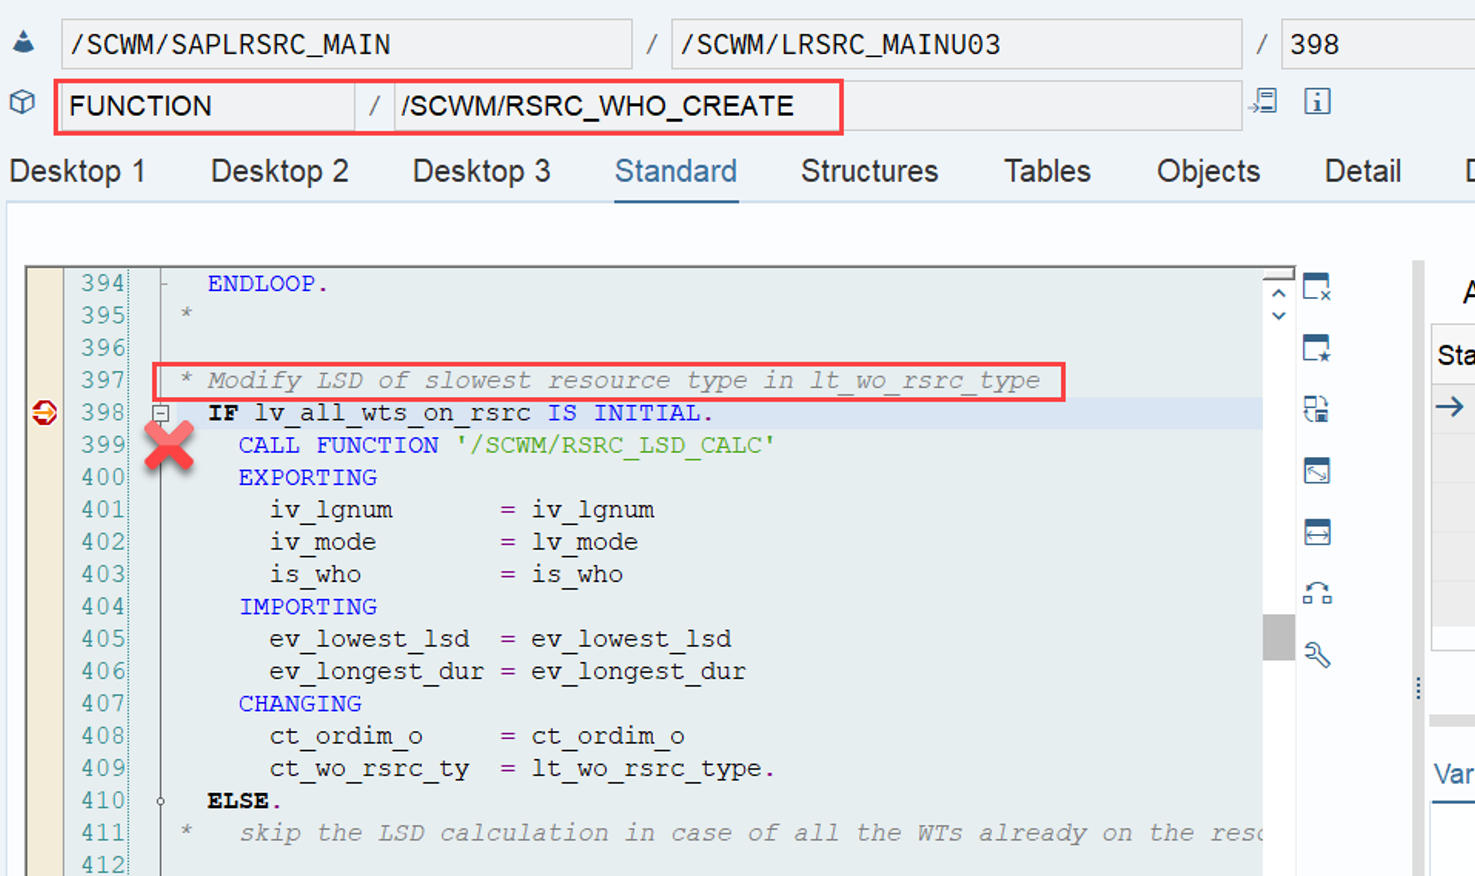This screenshot has height=876, width=1475.
Task: Click the /SCWM/SAPLRSRC_MAIN program field
Action: point(346,44)
